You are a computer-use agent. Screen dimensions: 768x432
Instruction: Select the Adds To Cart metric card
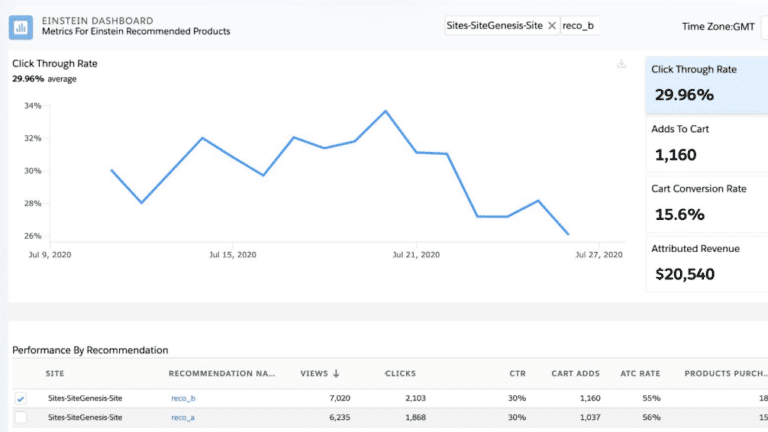tap(706, 144)
